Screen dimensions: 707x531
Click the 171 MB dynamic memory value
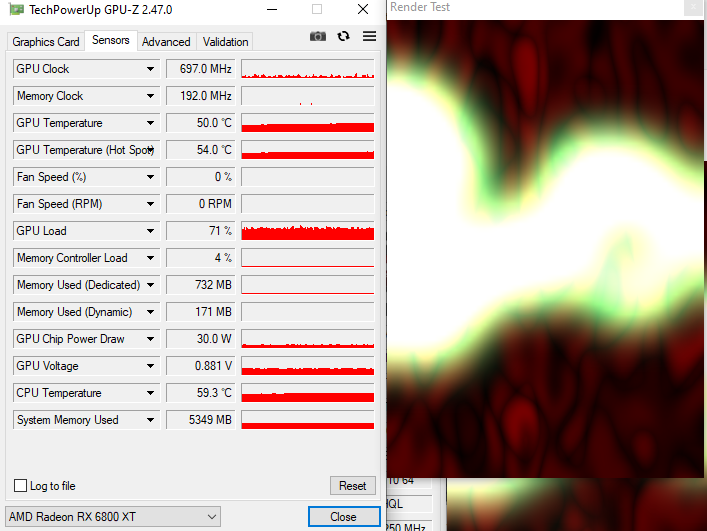click(201, 312)
